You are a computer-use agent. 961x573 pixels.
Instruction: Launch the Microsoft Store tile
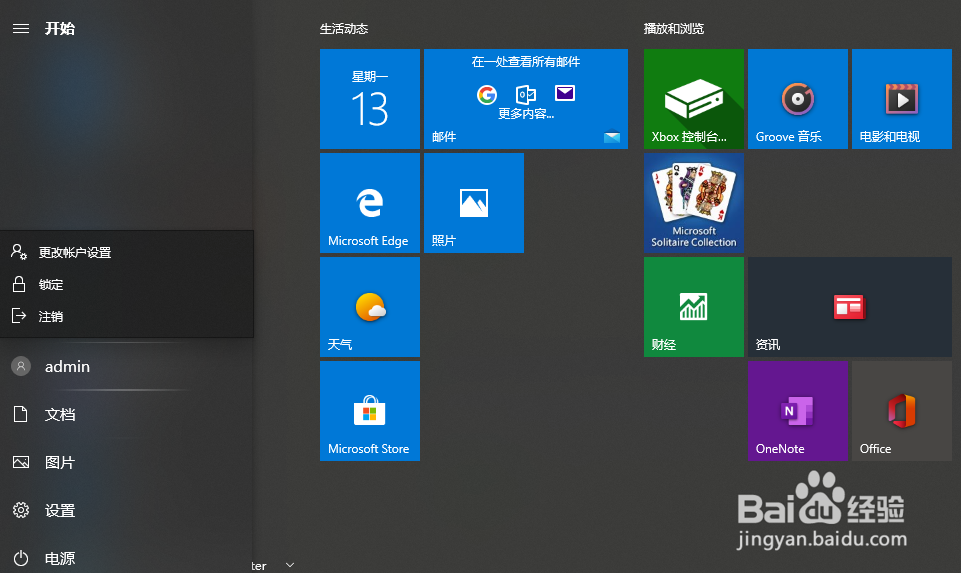coord(370,411)
